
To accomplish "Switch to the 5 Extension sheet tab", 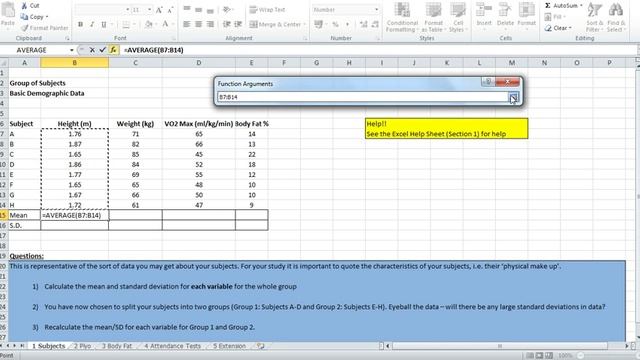I will [x=229, y=346].
